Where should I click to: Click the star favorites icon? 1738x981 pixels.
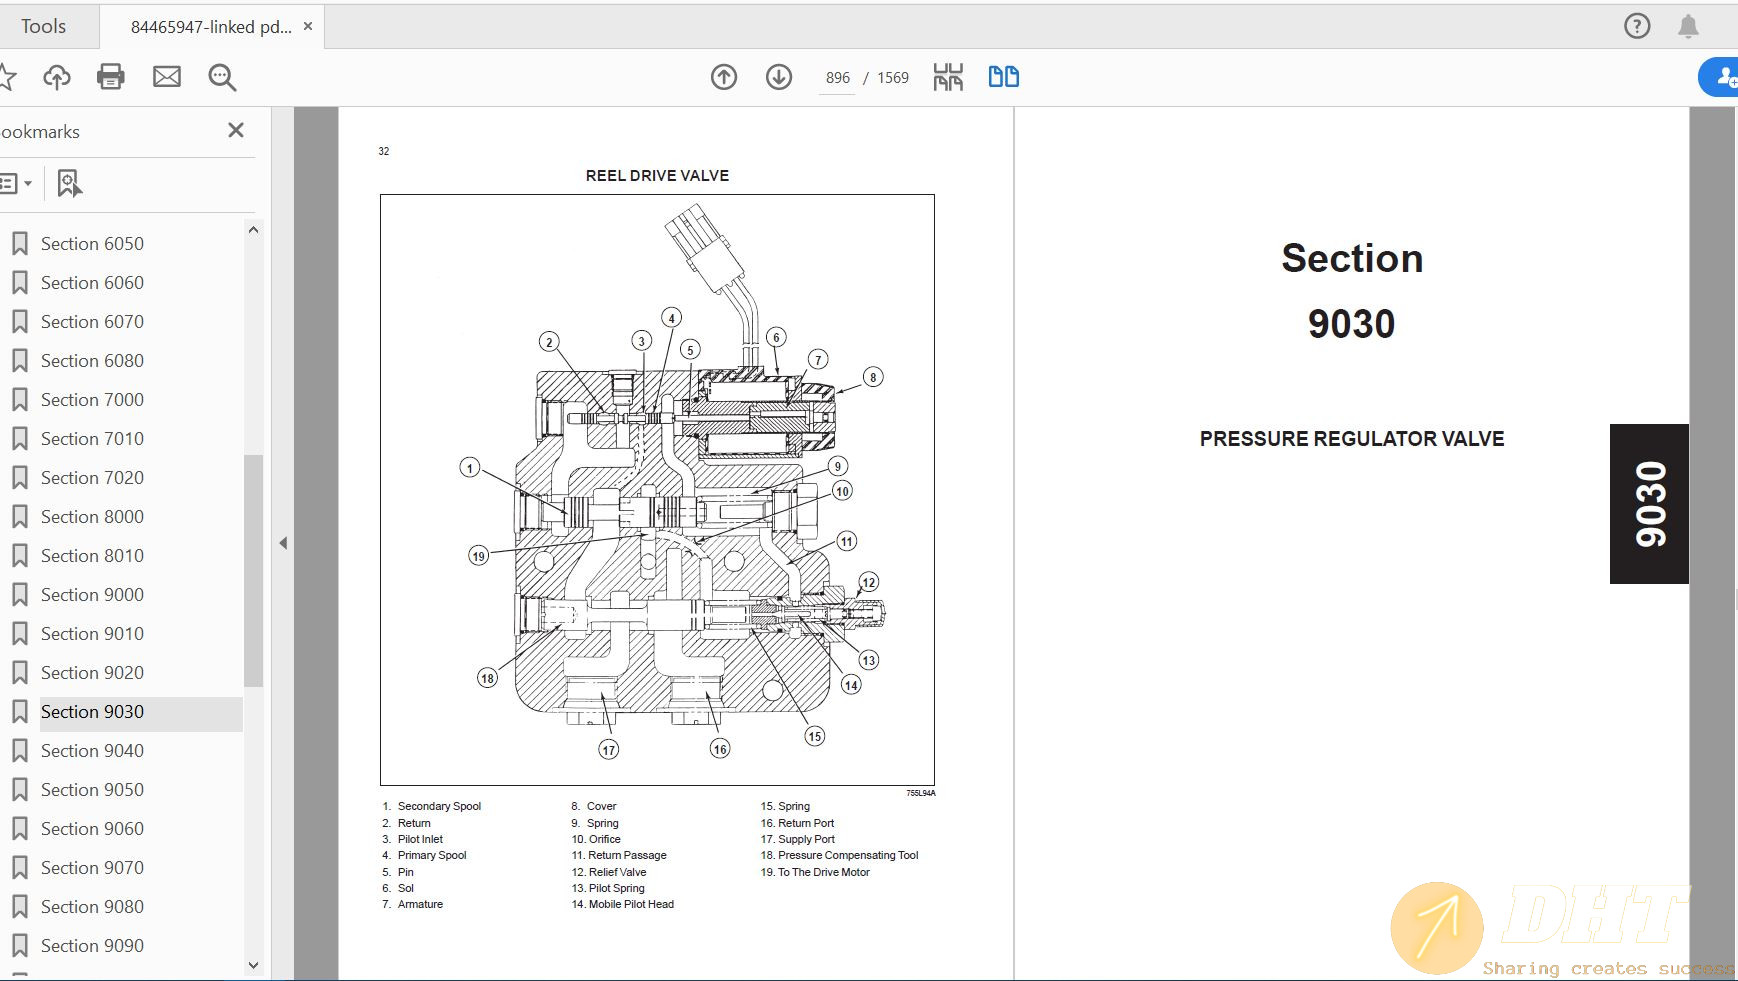pyautogui.click(x=9, y=76)
